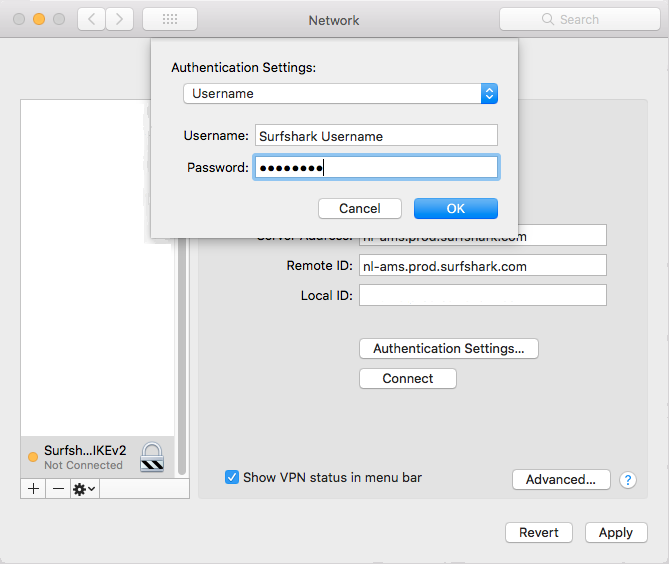This screenshot has width=669, height=564.
Task: Click the Username text field
Action: pos(376,136)
